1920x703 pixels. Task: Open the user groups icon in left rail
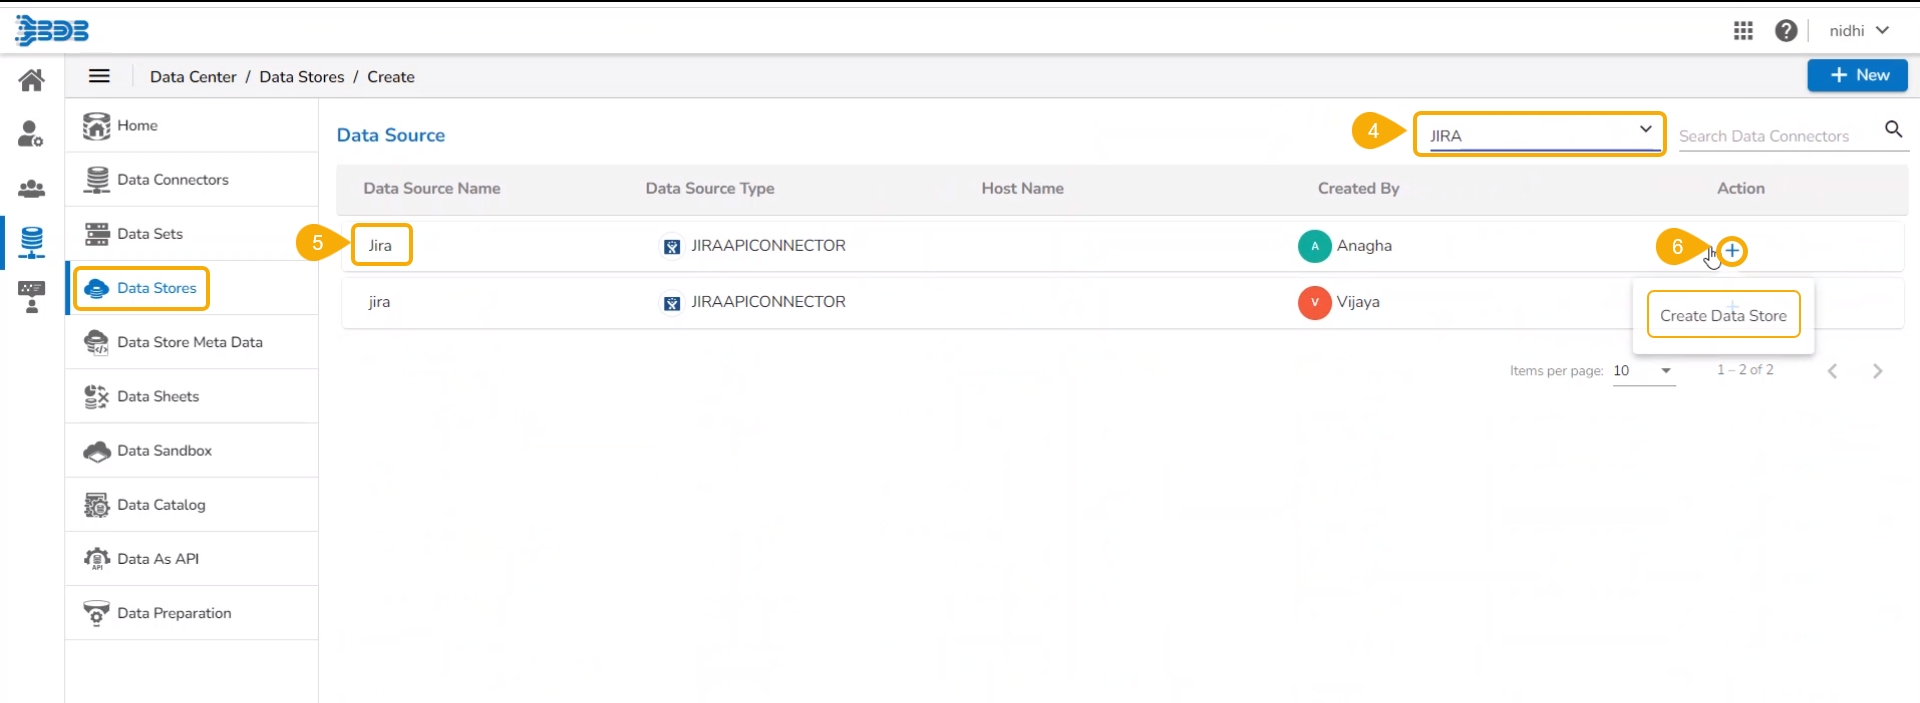32,188
